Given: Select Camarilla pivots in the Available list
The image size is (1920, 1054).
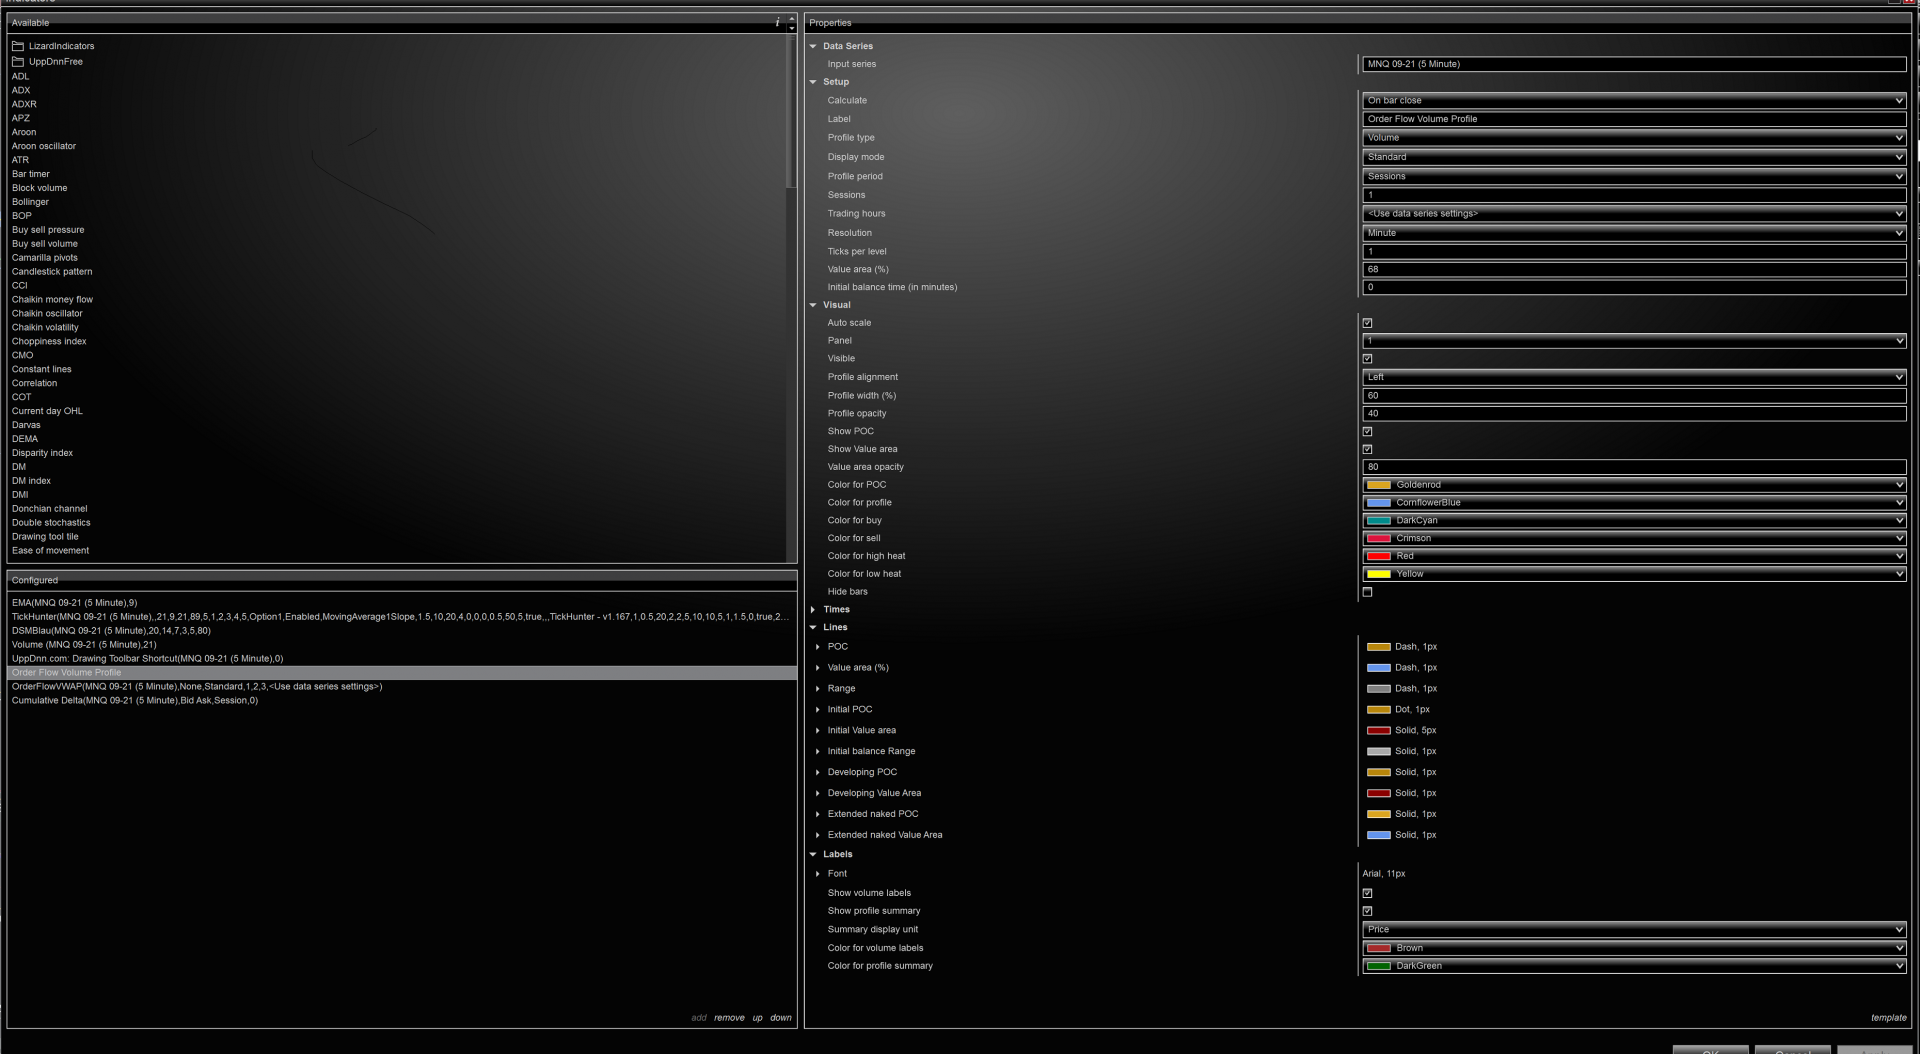Looking at the screenshot, I should (x=44, y=258).
